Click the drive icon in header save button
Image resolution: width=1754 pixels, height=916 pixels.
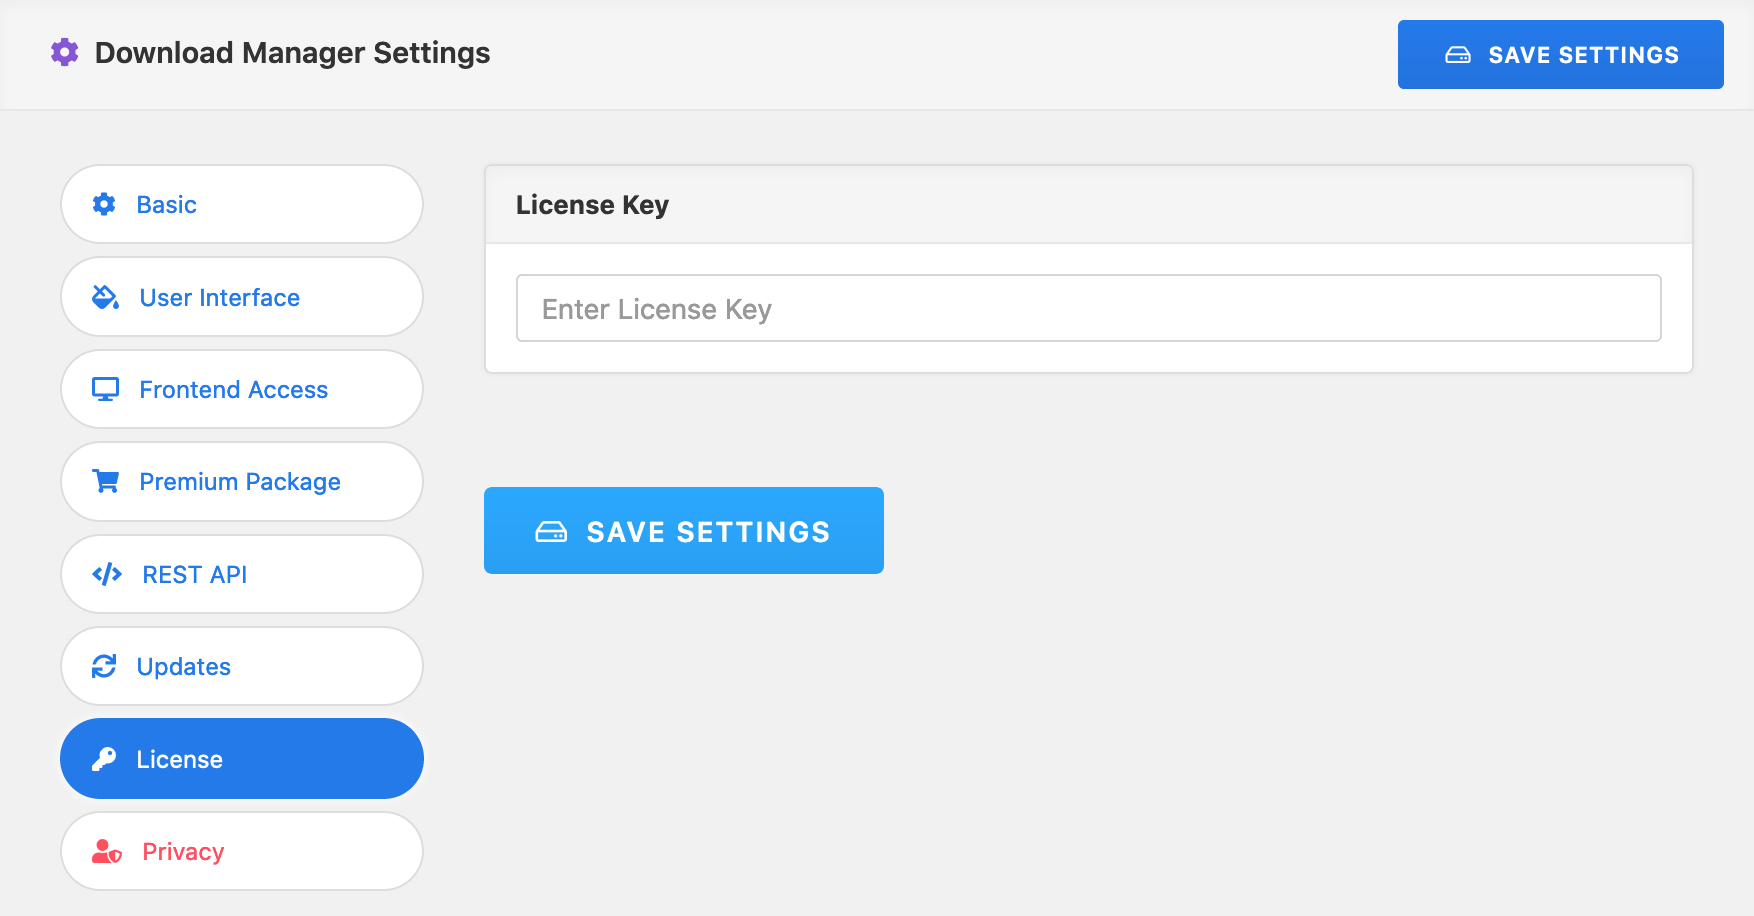coord(1458,55)
